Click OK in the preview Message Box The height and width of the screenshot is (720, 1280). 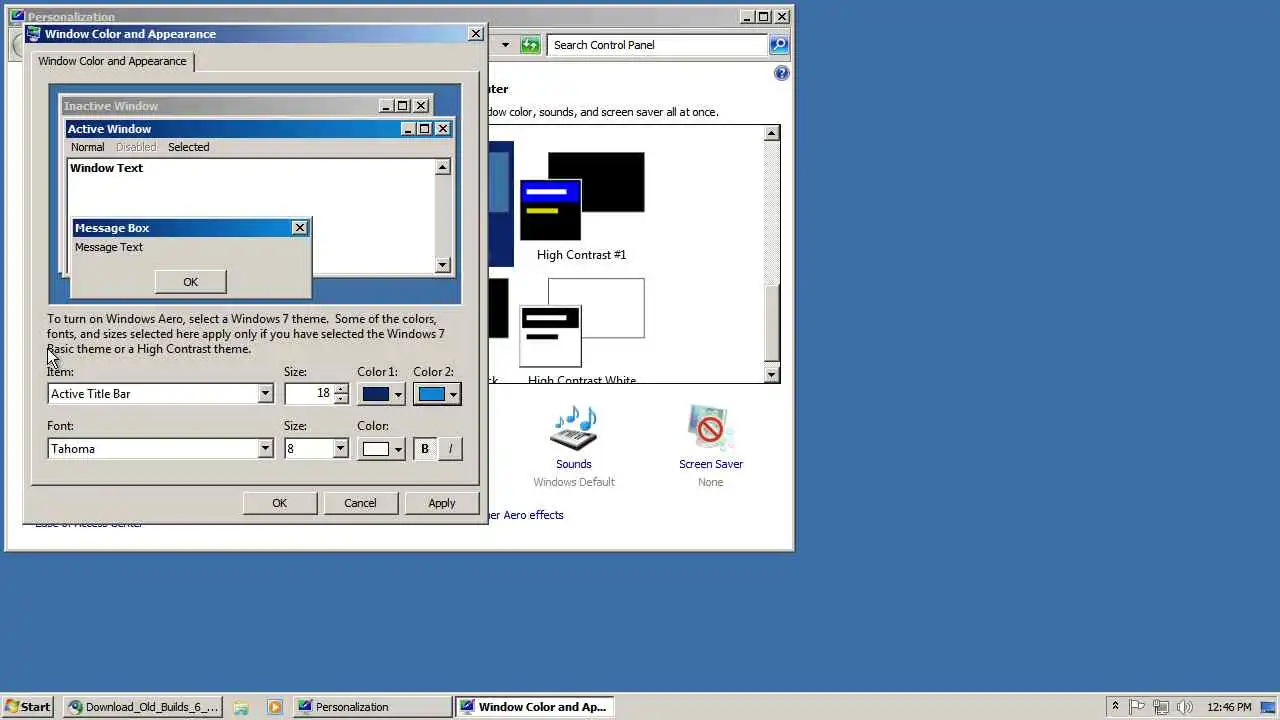point(190,282)
